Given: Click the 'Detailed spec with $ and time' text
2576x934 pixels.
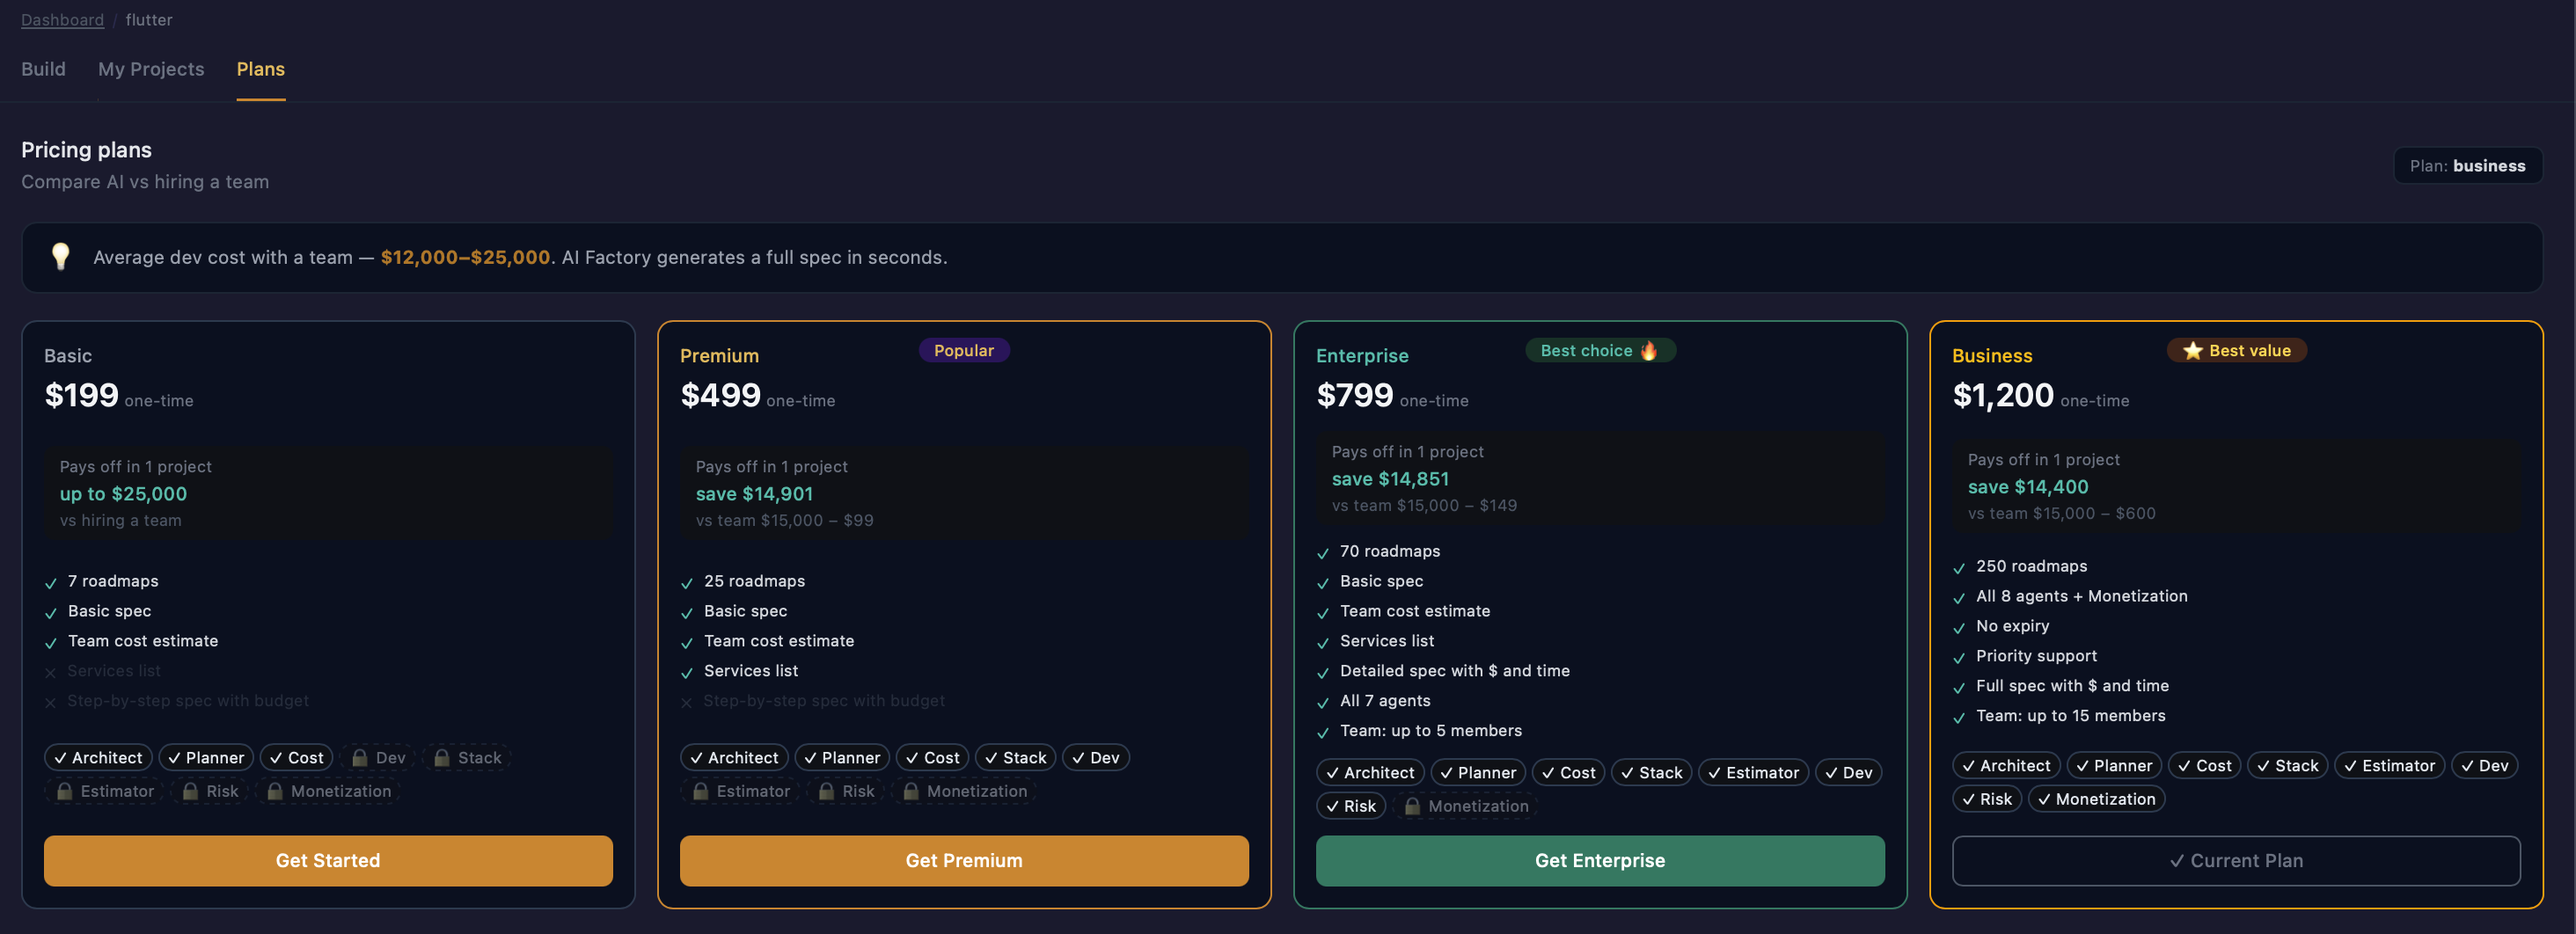Looking at the screenshot, I should (1454, 671).
